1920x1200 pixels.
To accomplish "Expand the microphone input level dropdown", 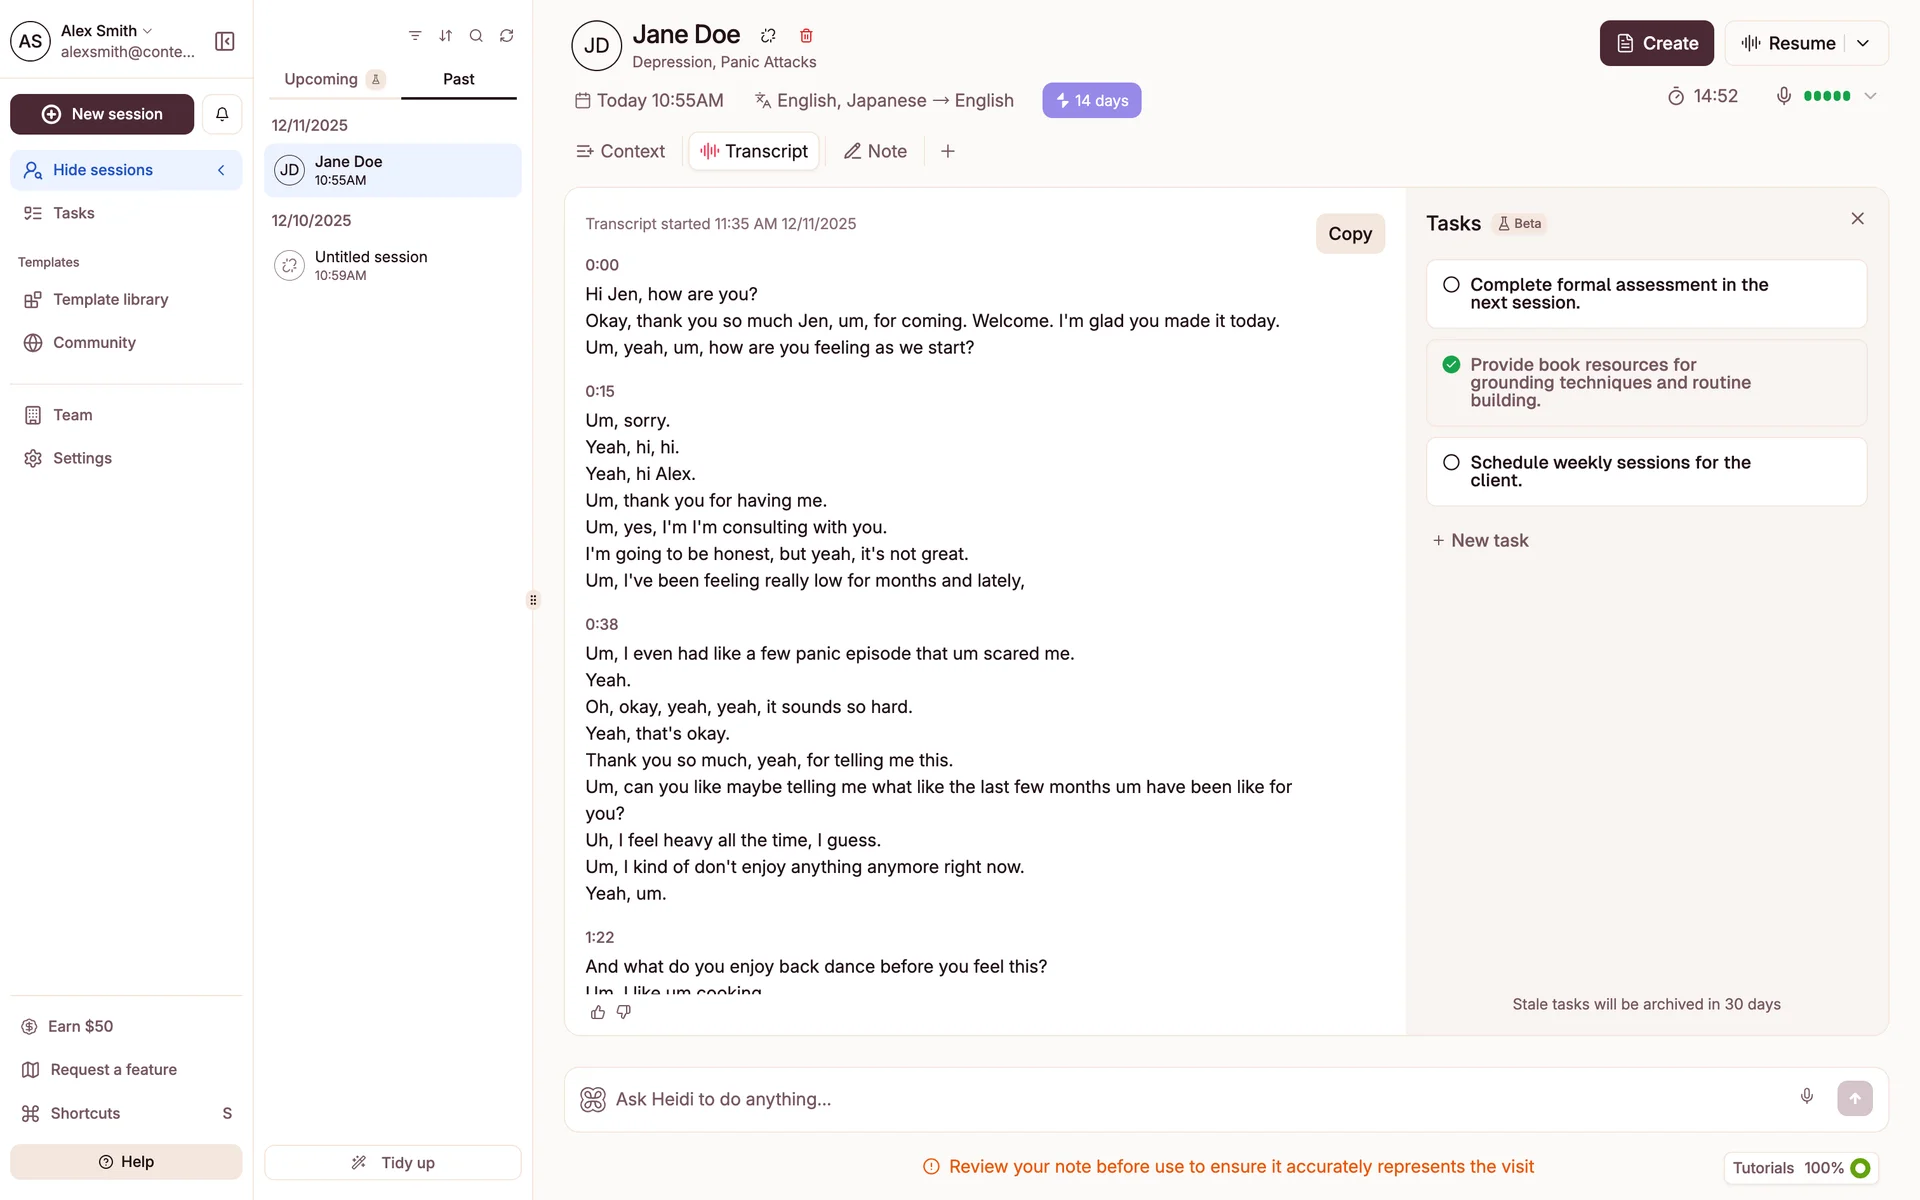I will 1870,96.
